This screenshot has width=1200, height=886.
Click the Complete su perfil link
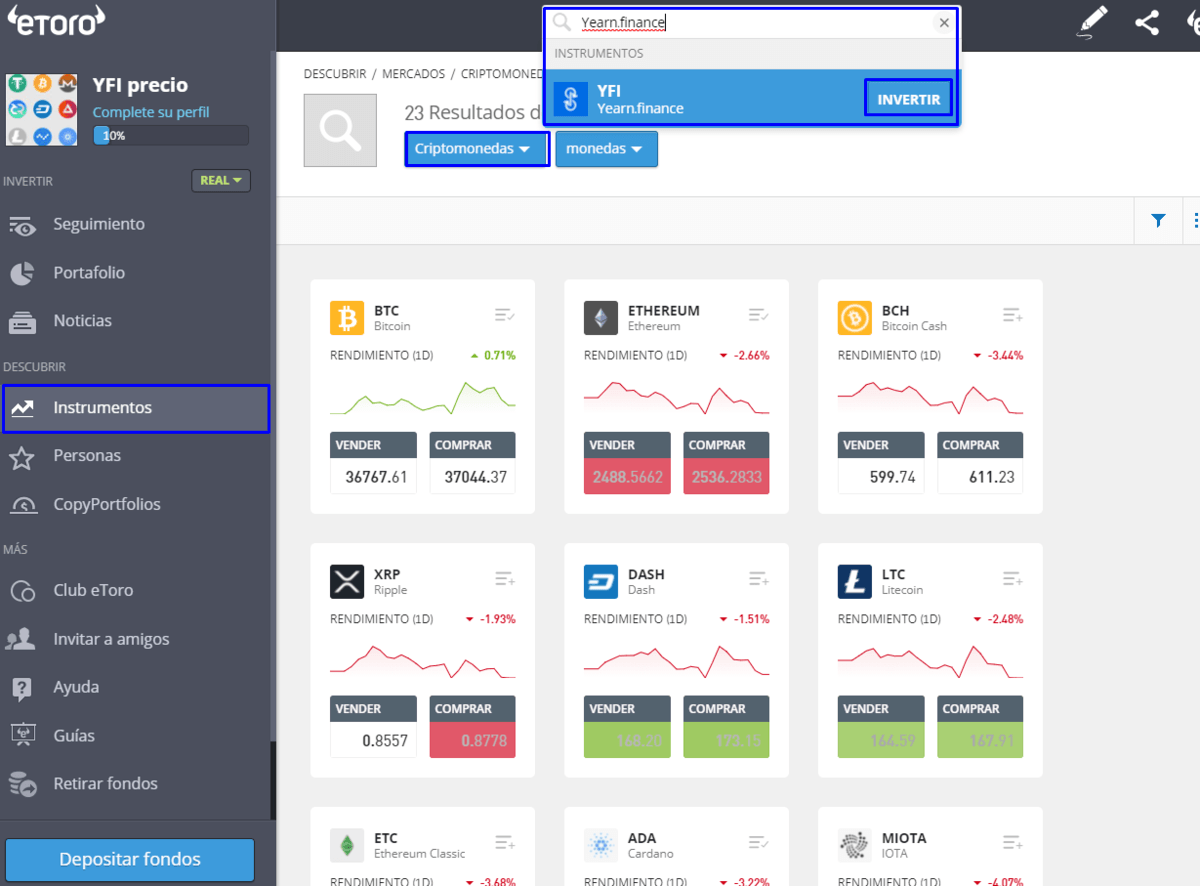coord(151,113)
